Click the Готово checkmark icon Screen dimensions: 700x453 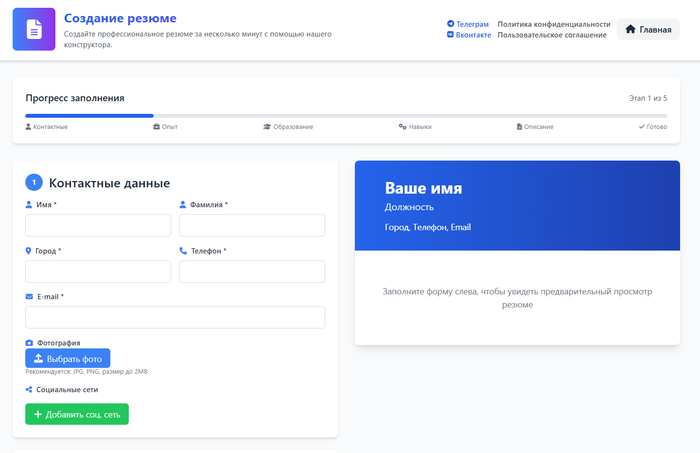pyautogui.click(x=642, y=127)
